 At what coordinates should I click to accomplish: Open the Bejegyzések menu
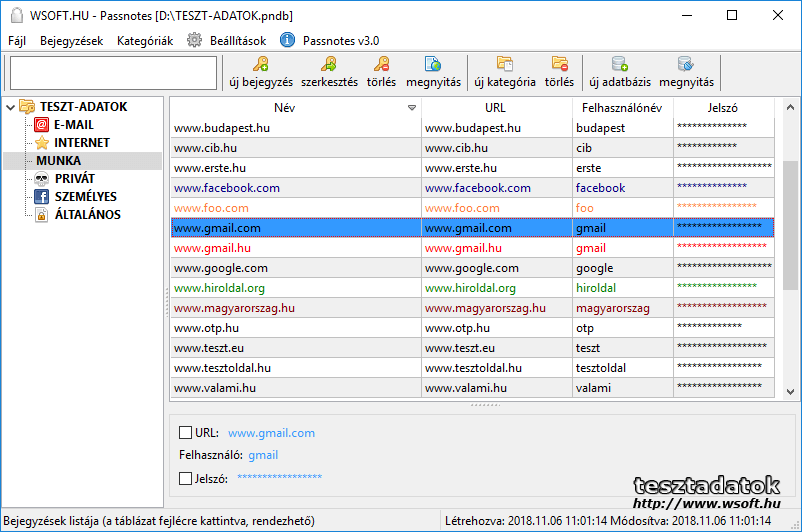coord(72,40)
